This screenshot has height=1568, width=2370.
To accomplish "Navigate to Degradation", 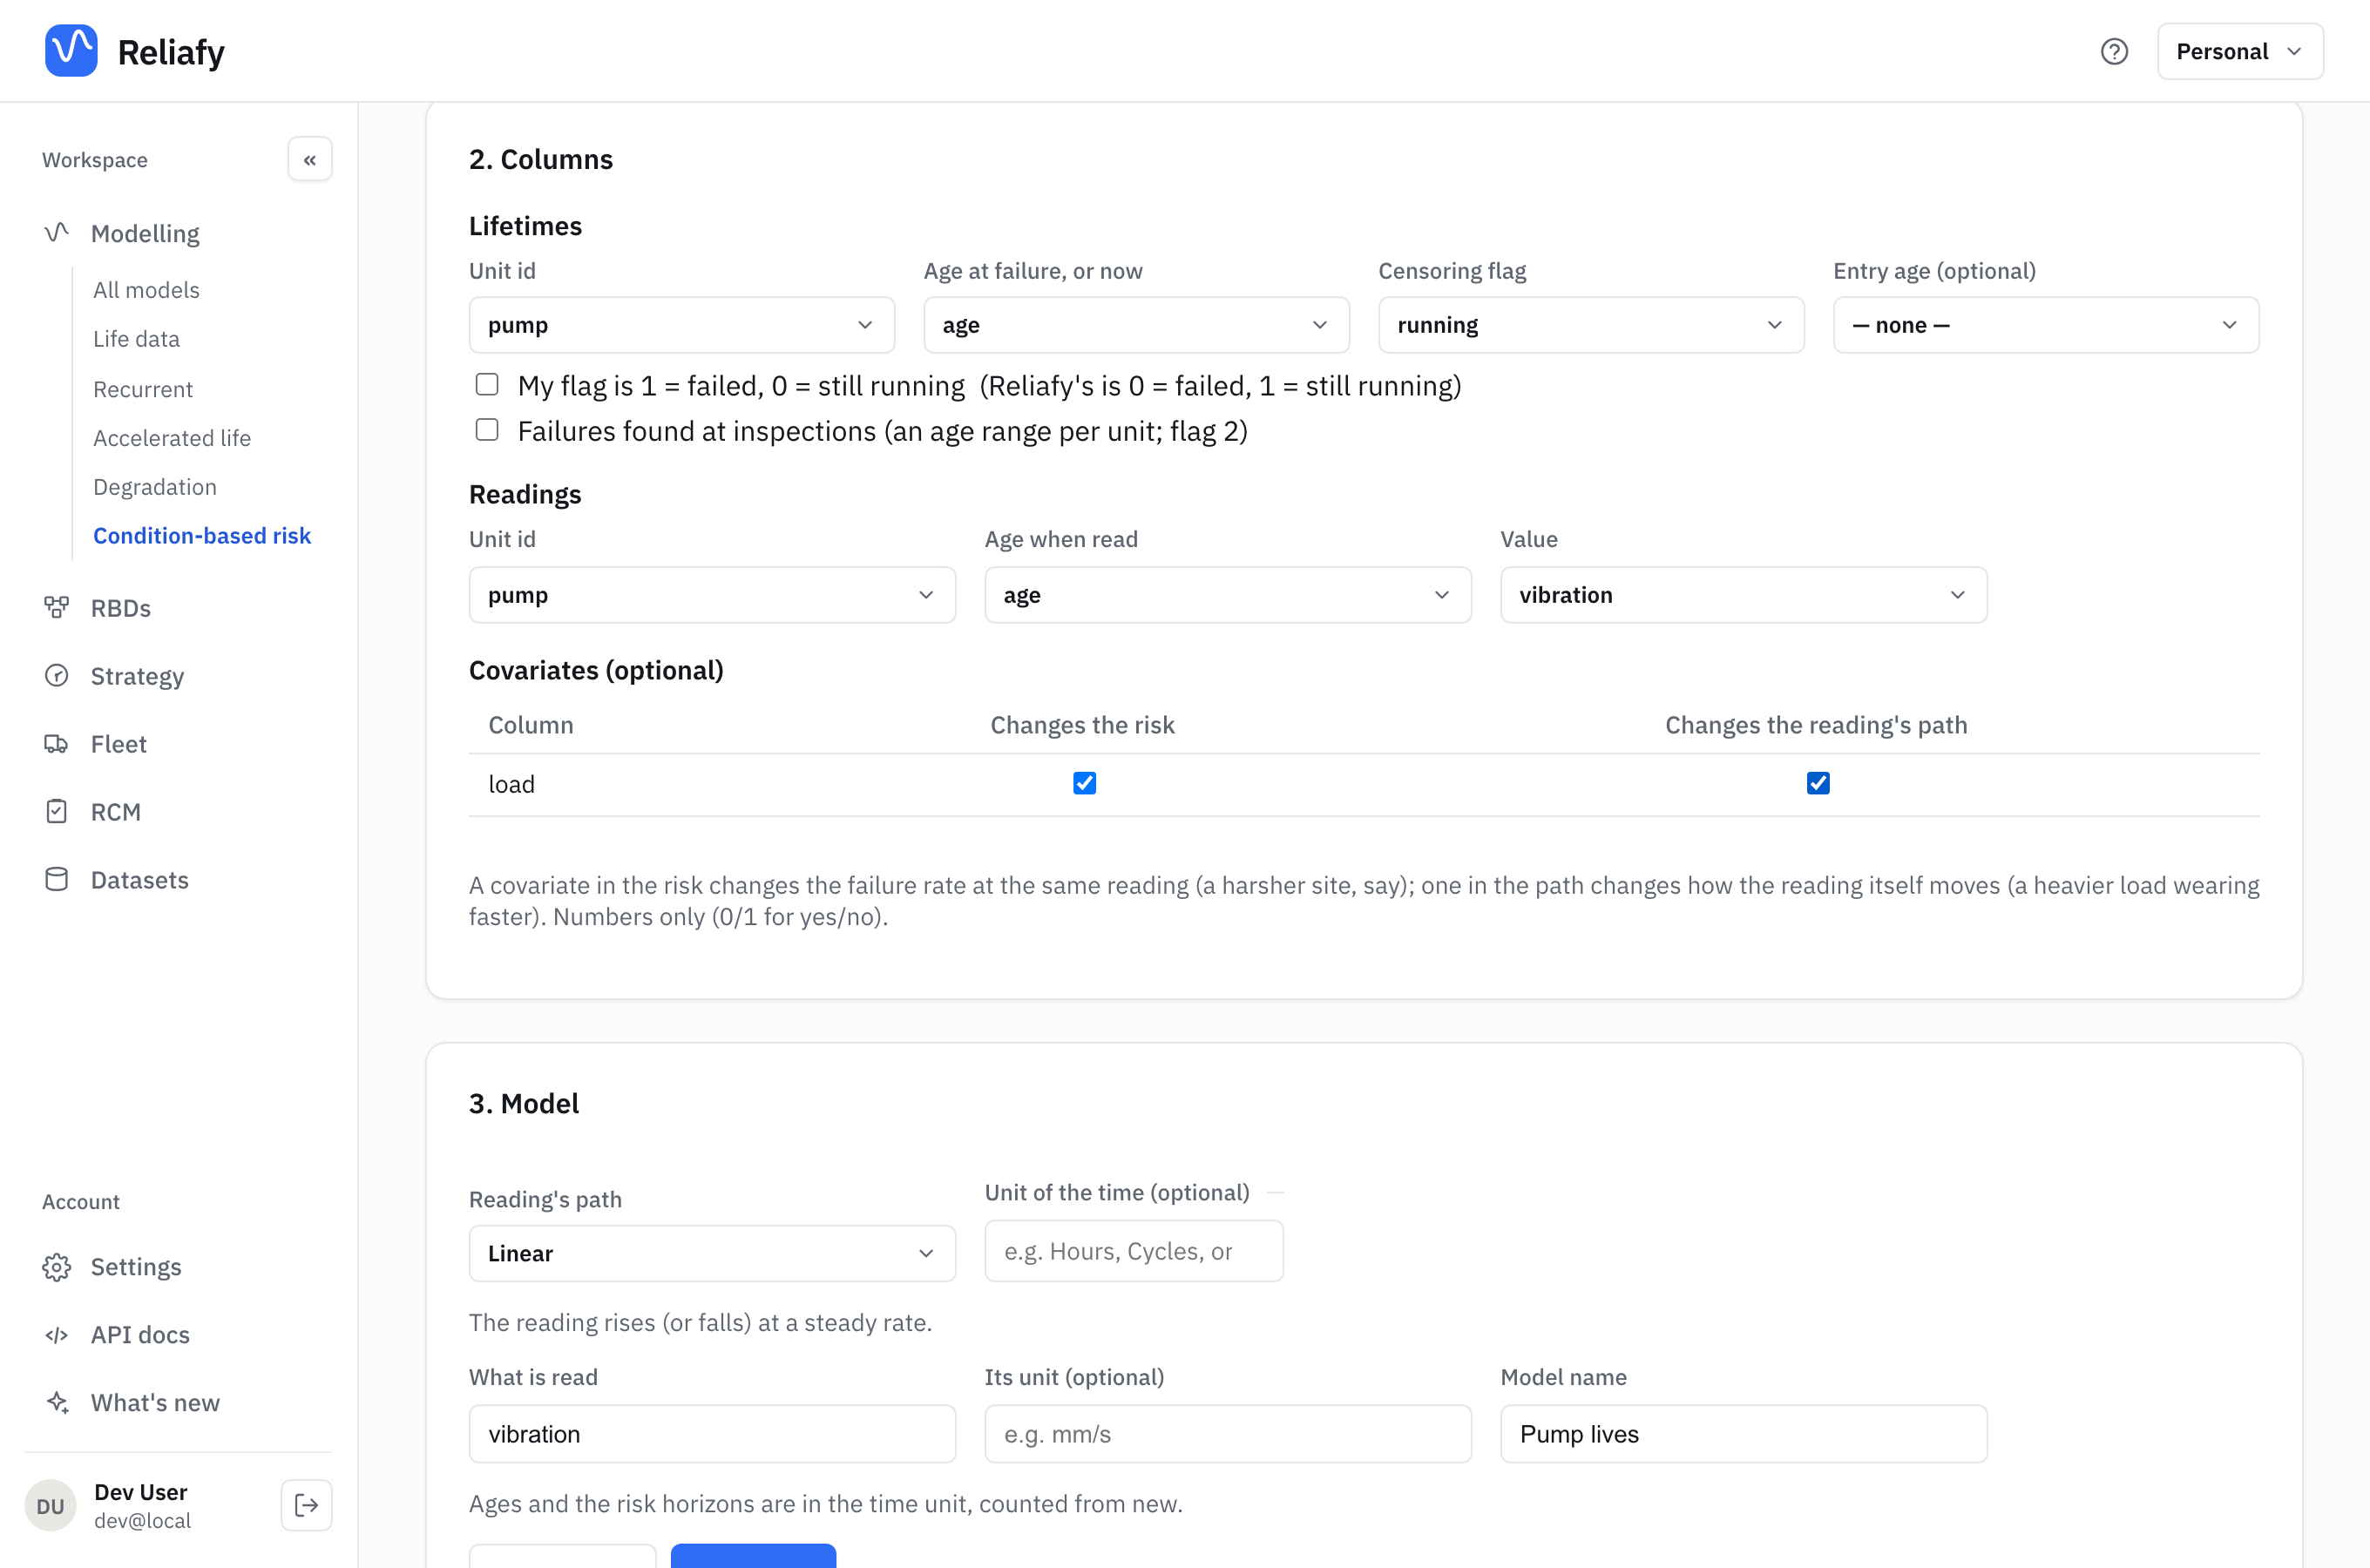I will pyautogui.click(x=155, y=487).
